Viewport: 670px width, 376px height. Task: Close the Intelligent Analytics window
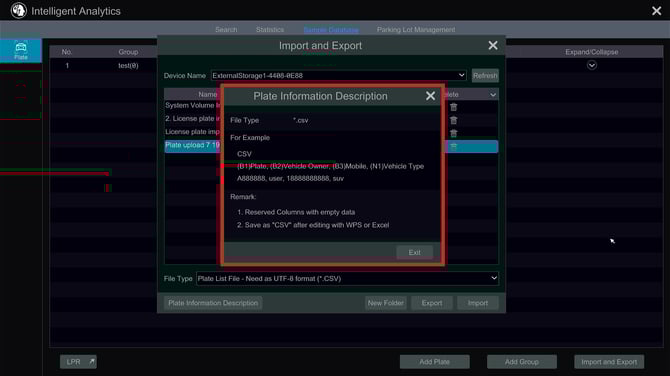[x=656, y=11]
